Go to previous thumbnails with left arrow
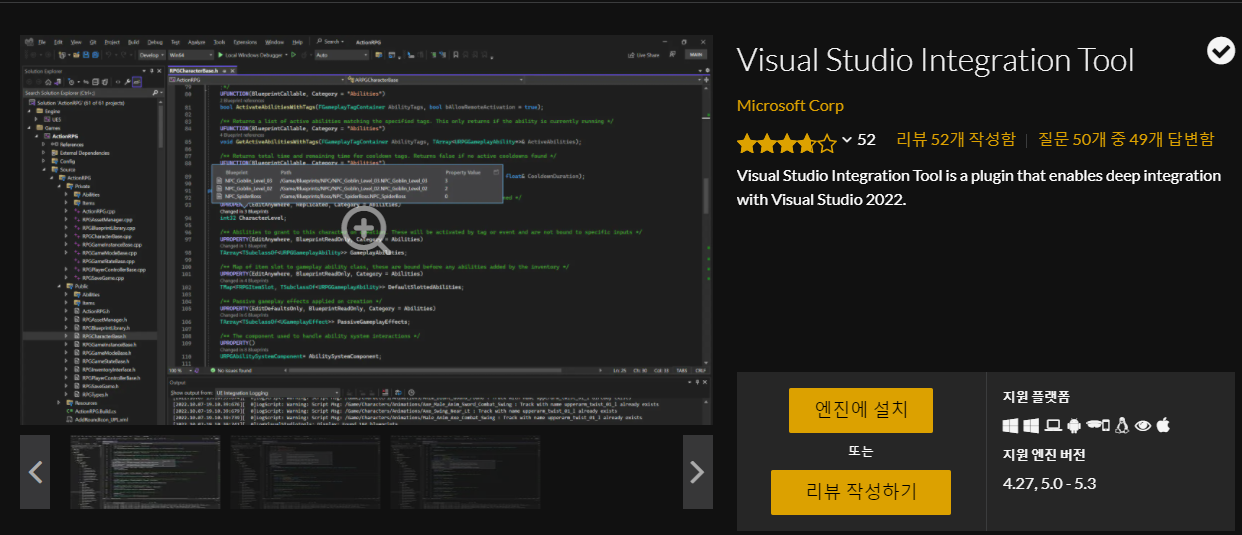The image size is (1242, 535). (36, 471)
